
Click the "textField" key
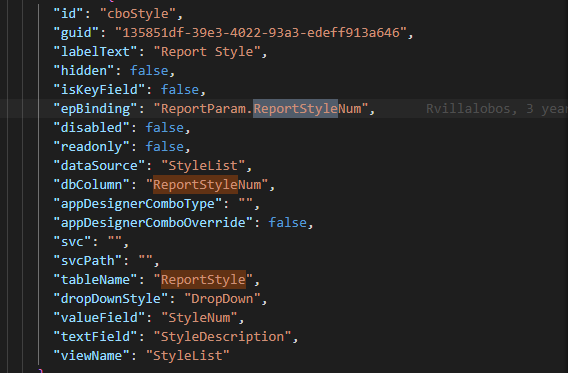click(x=95, y=337)
